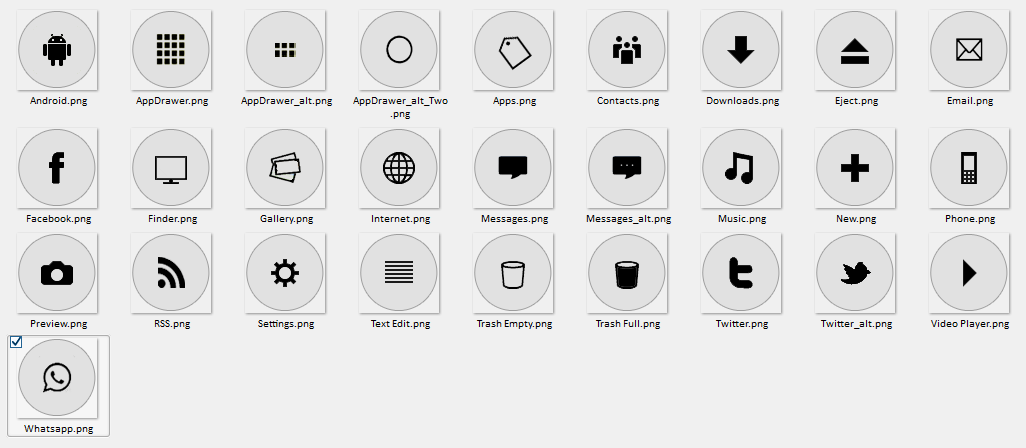1026x448 pixels.
Task: Click the Whatsapp.png phone bubble thumbnail
Action: click(x=57, y=378)
